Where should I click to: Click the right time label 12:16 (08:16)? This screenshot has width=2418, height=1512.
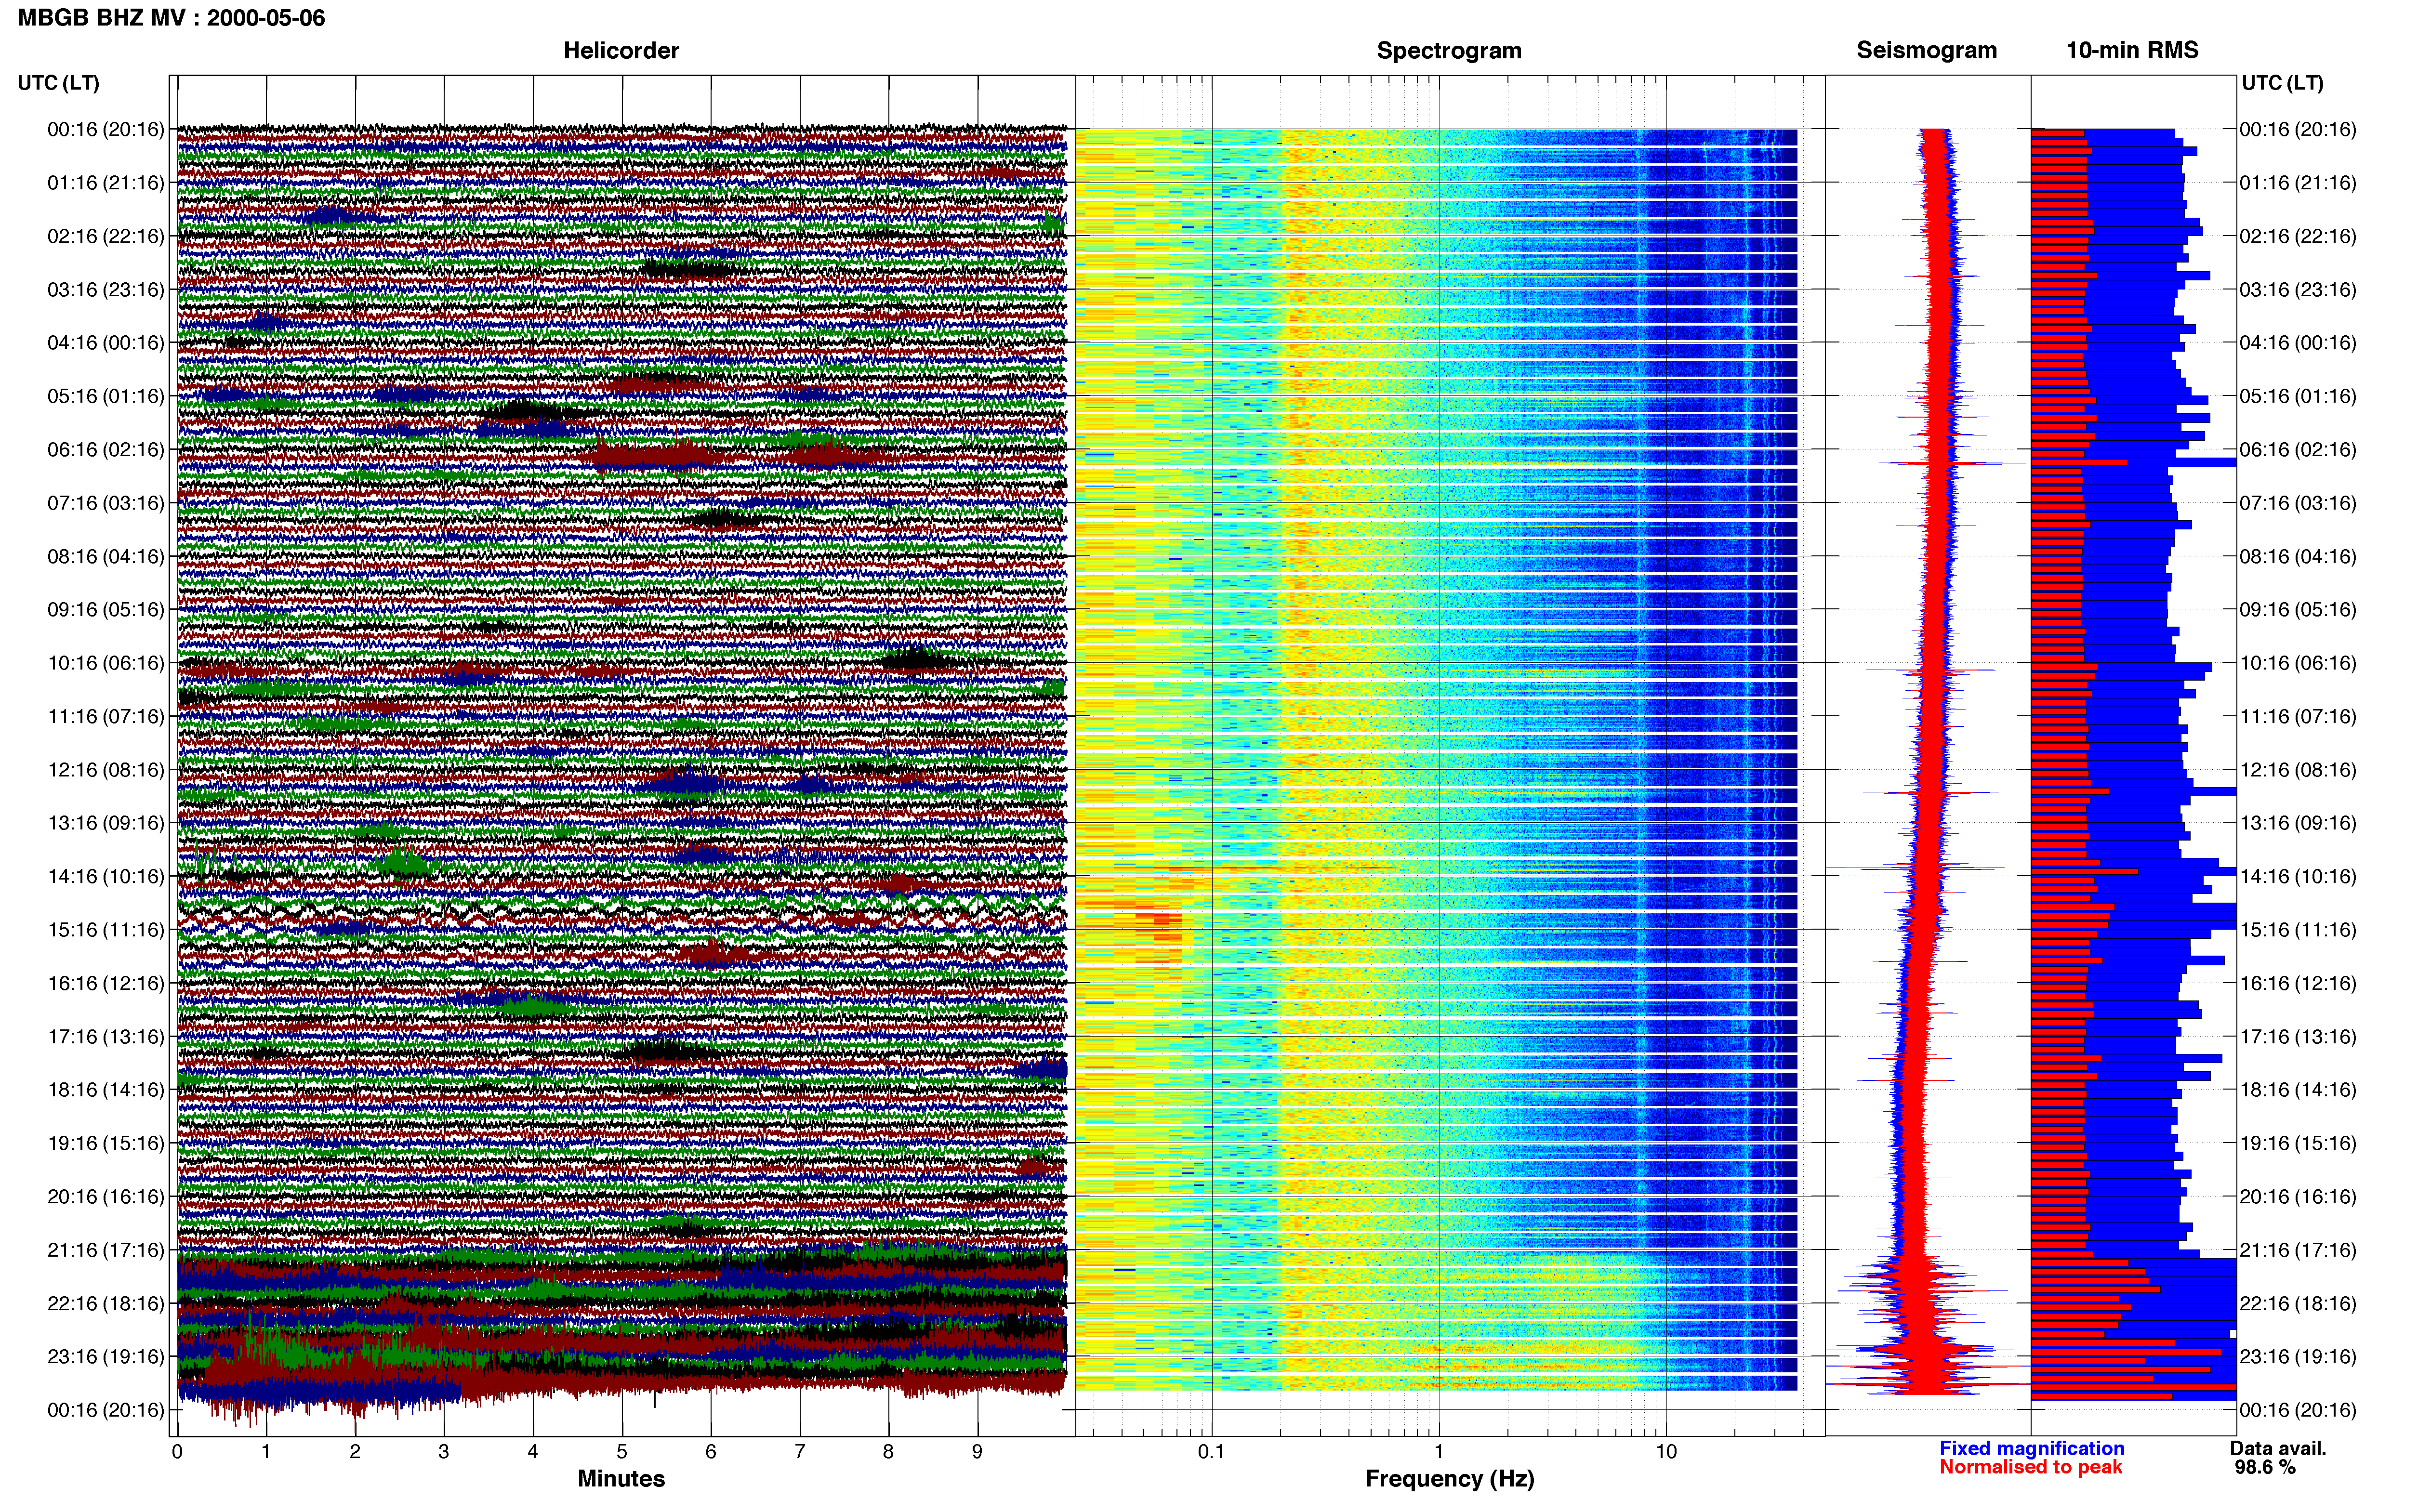coord(2298,770)
